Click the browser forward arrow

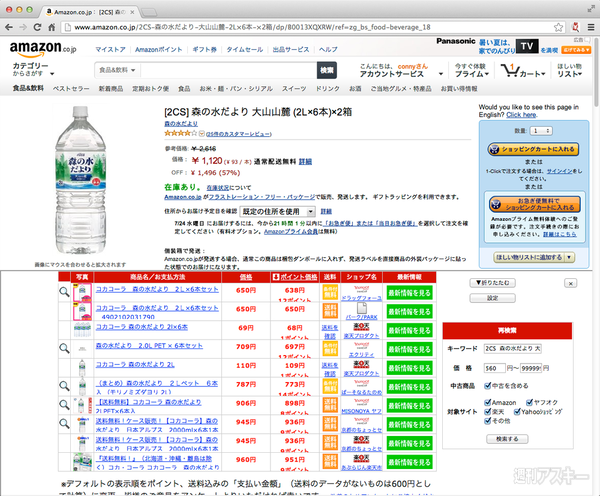pyautogui.click(x=23, y=27)
